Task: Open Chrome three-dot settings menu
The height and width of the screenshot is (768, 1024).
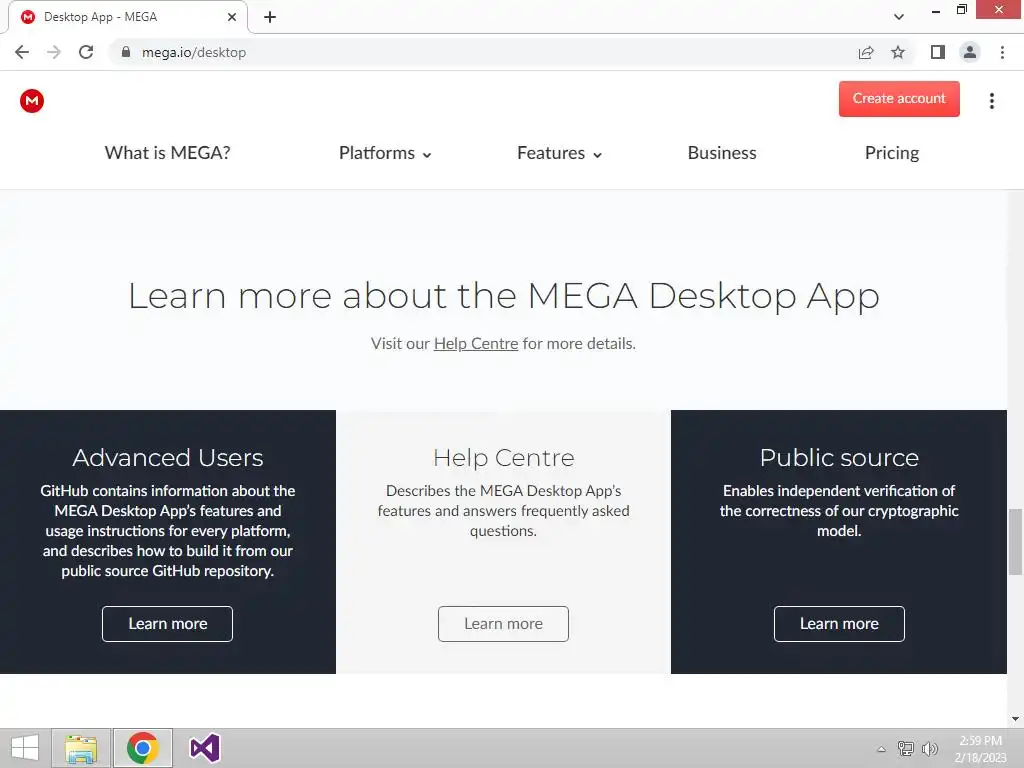Action: (1002, 52)
